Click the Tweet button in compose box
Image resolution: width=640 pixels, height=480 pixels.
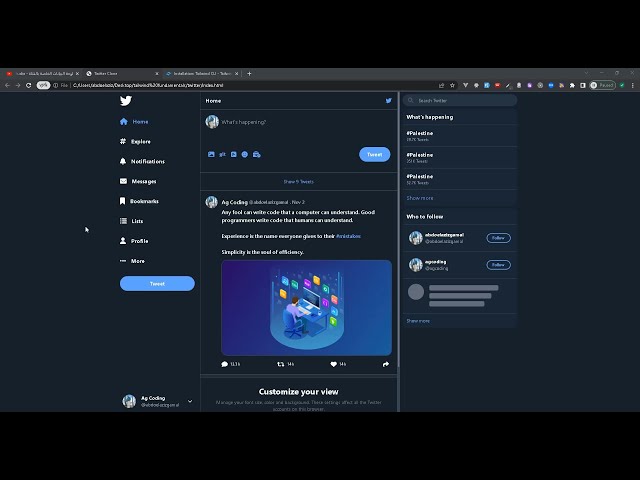(x=374, y=154)
